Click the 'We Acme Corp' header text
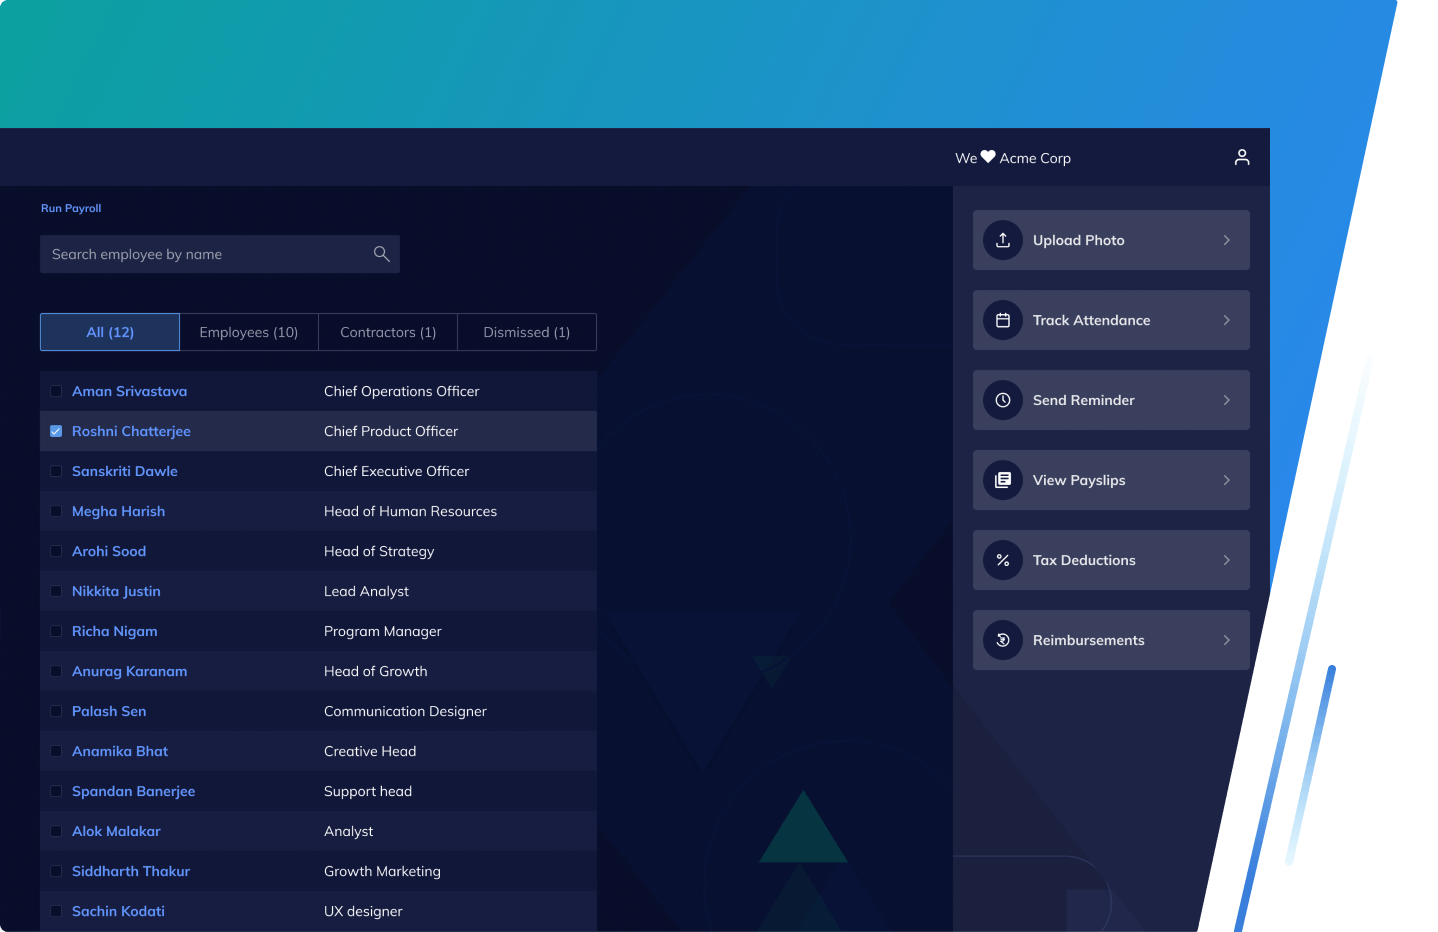Viewport: 1438px width, 932px height. pyautogui.click(x=1013, y=158)
